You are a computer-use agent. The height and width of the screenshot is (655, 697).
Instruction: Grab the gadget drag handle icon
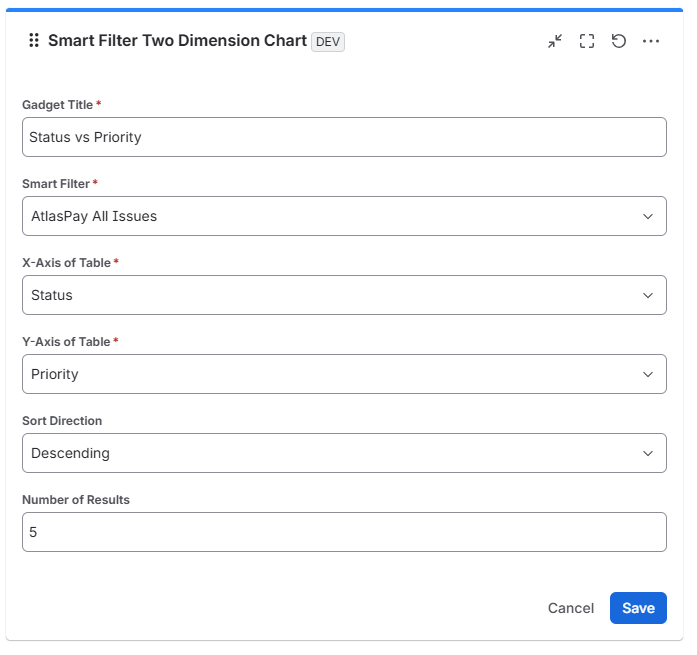point(34,40)
